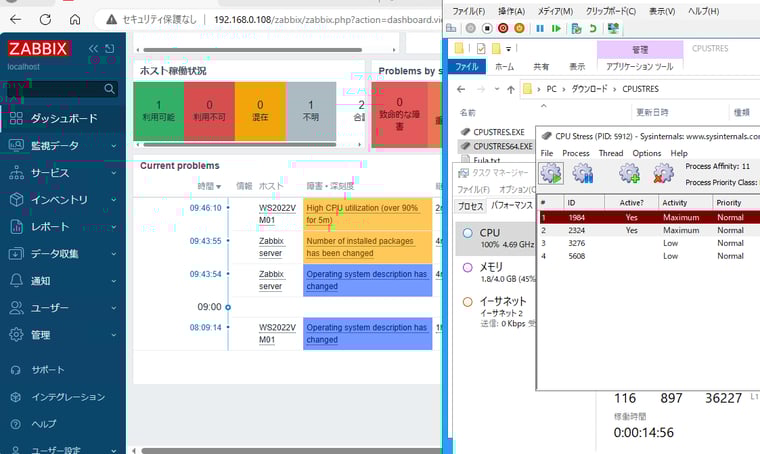760x454 pixels.
Task: Select 共有 tab in Explorer ribbon
Action: click(x=541, y=67)
